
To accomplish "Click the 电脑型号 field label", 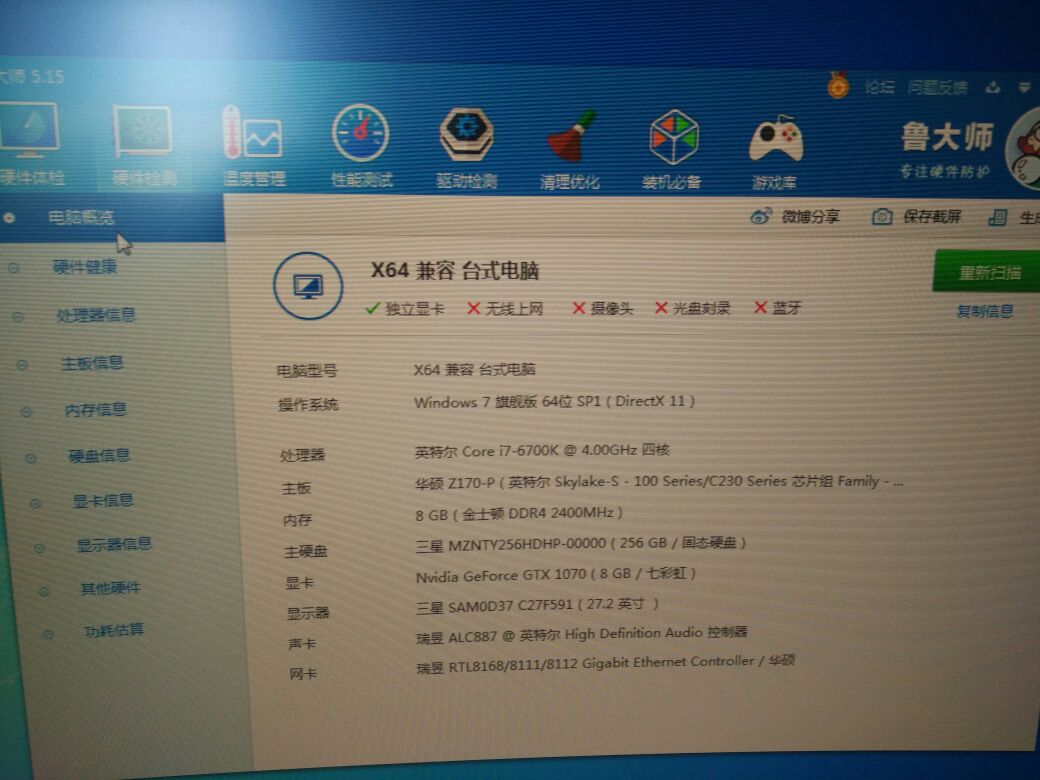I will (306, 371).
